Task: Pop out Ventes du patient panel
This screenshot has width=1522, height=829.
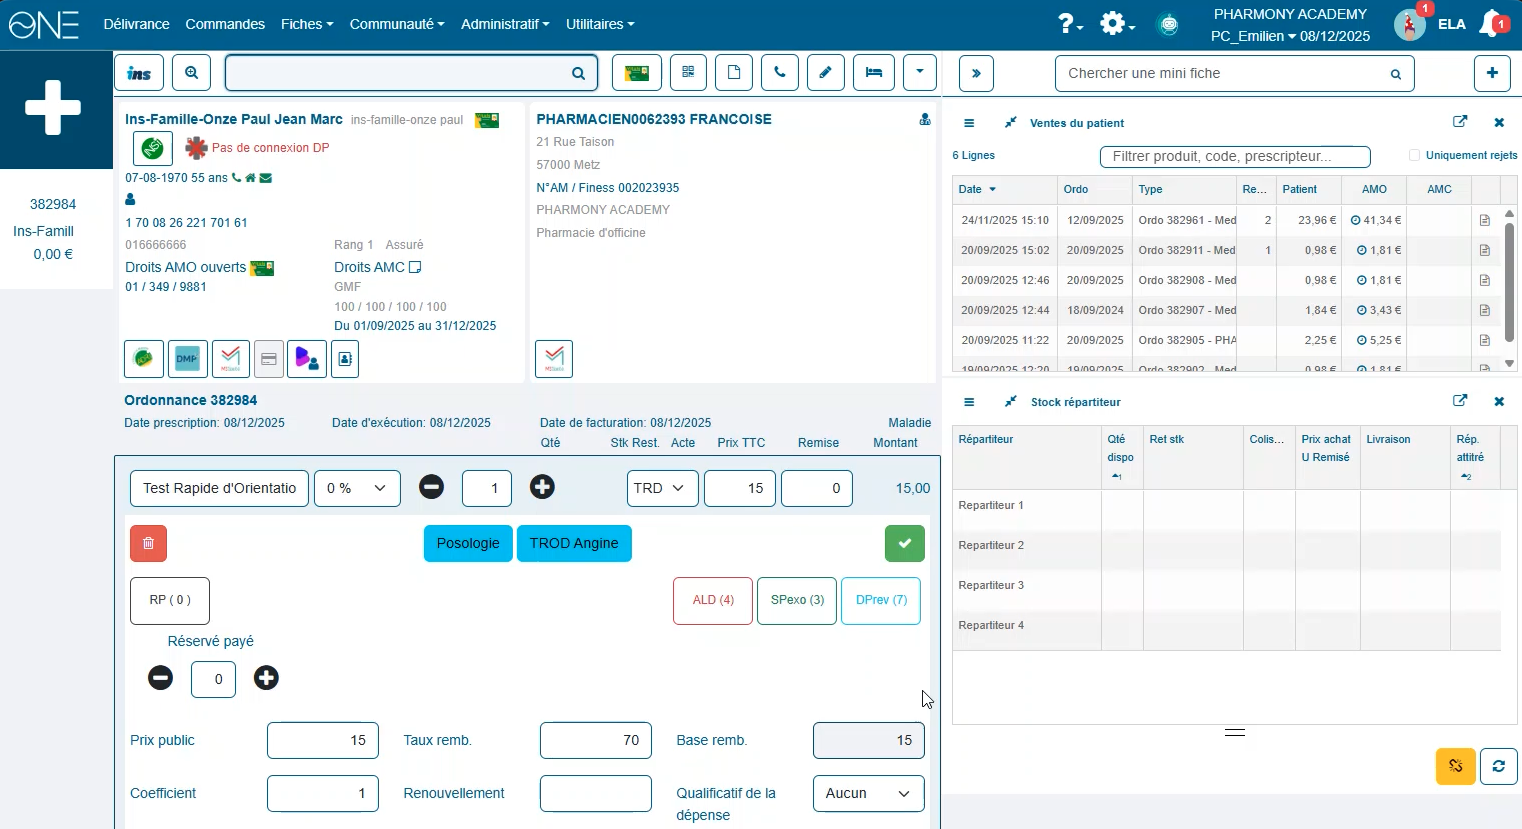Action: [x=1460, y=122]
